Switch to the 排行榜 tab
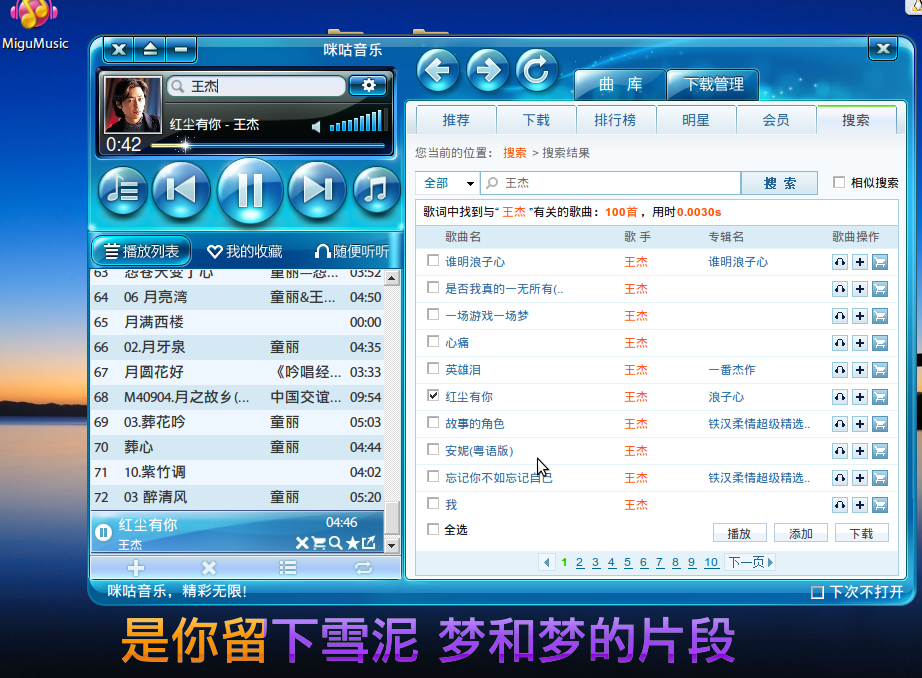Image resolution: width=922 pixels, height=678 pixels. click(x=615, y=120)
